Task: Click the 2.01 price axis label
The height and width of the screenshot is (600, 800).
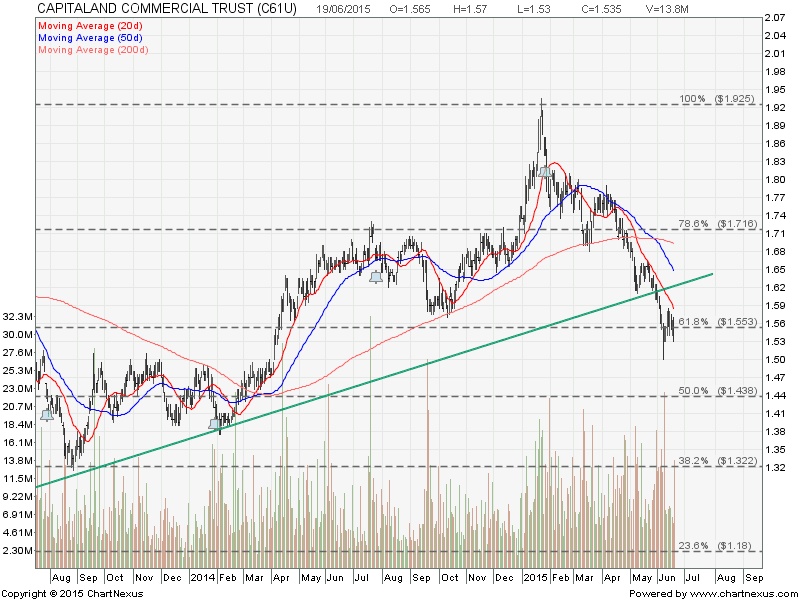Action: pyautogui.click(x=774, y=54)
